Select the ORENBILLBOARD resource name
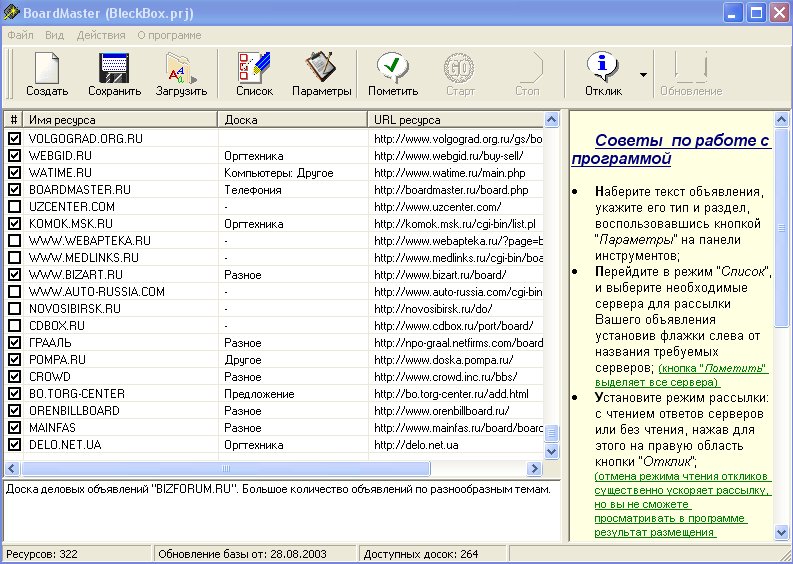The height and width of the screenshot is (564, 793). [74, 411]
